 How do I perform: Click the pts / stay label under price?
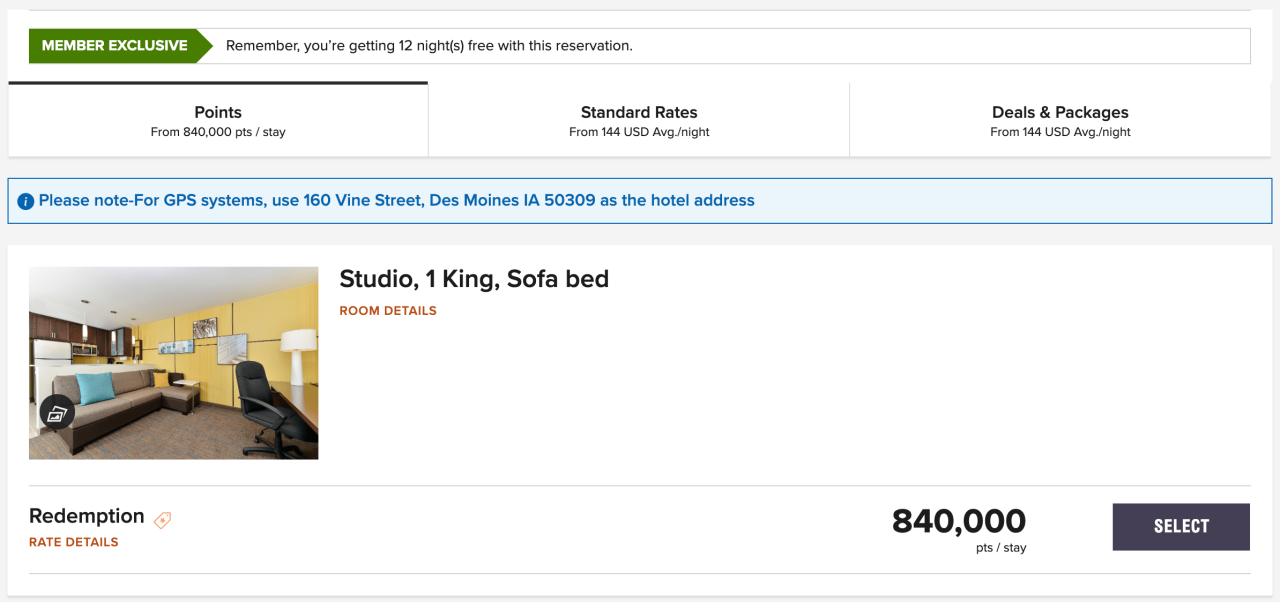1001,548
